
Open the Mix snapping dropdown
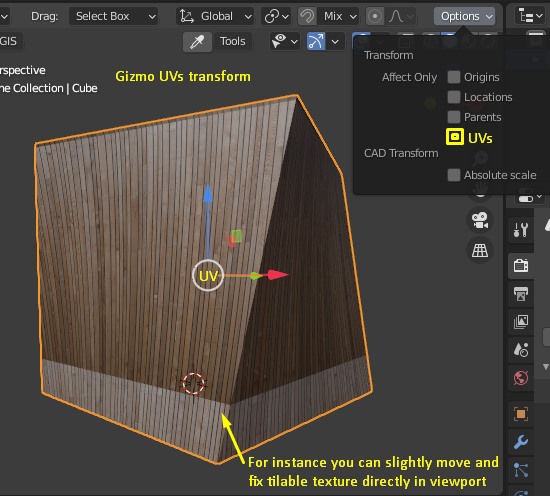[338, 16]
